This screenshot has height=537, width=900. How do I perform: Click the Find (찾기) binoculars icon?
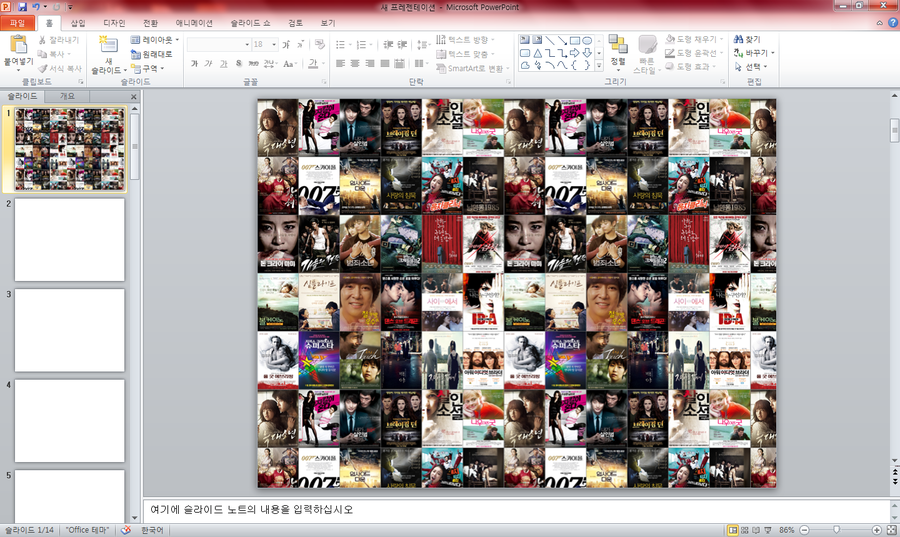(x=738, y=39)
